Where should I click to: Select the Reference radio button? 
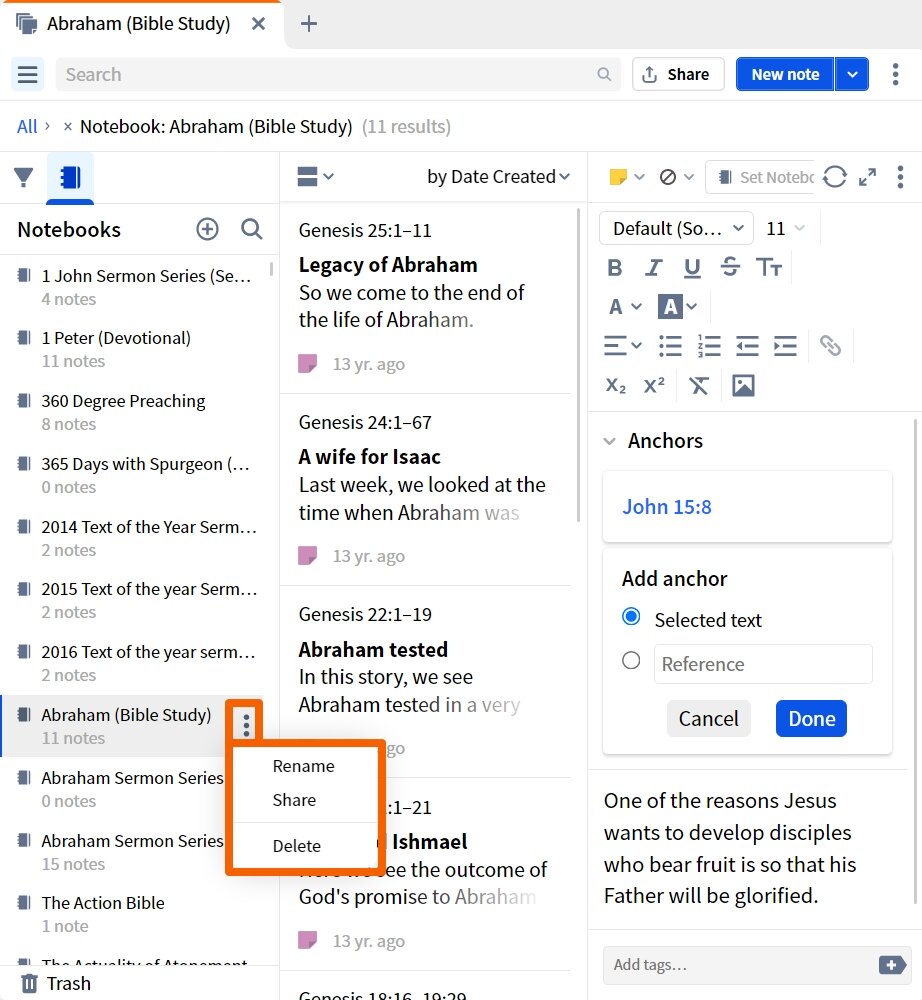point(631,660)
